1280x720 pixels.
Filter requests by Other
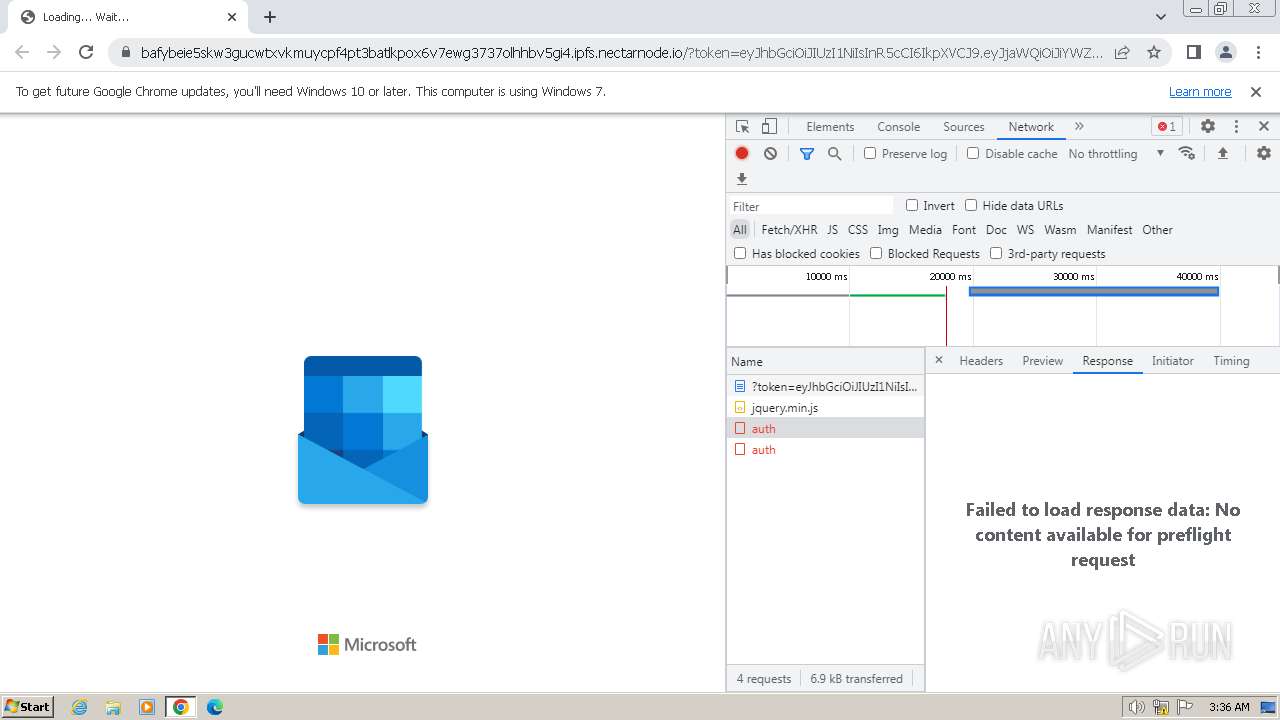(1157, 230)
